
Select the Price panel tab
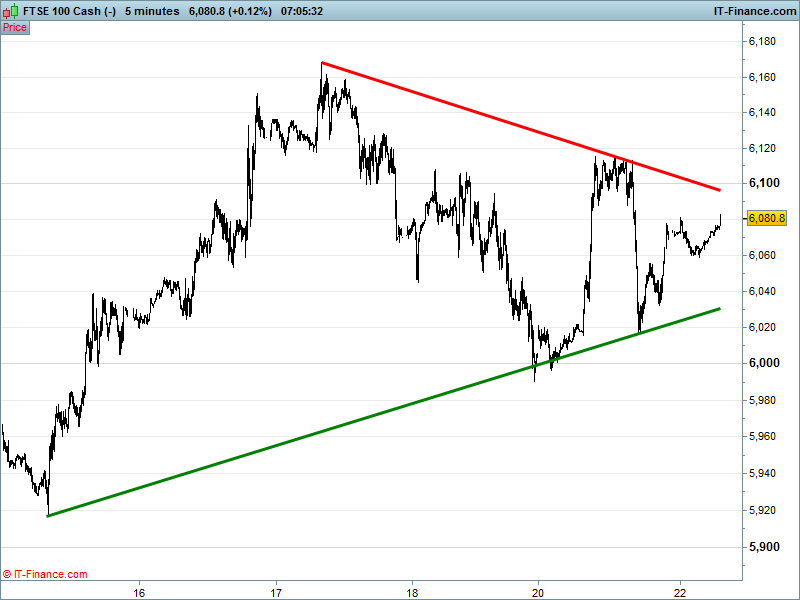point(15,28)
